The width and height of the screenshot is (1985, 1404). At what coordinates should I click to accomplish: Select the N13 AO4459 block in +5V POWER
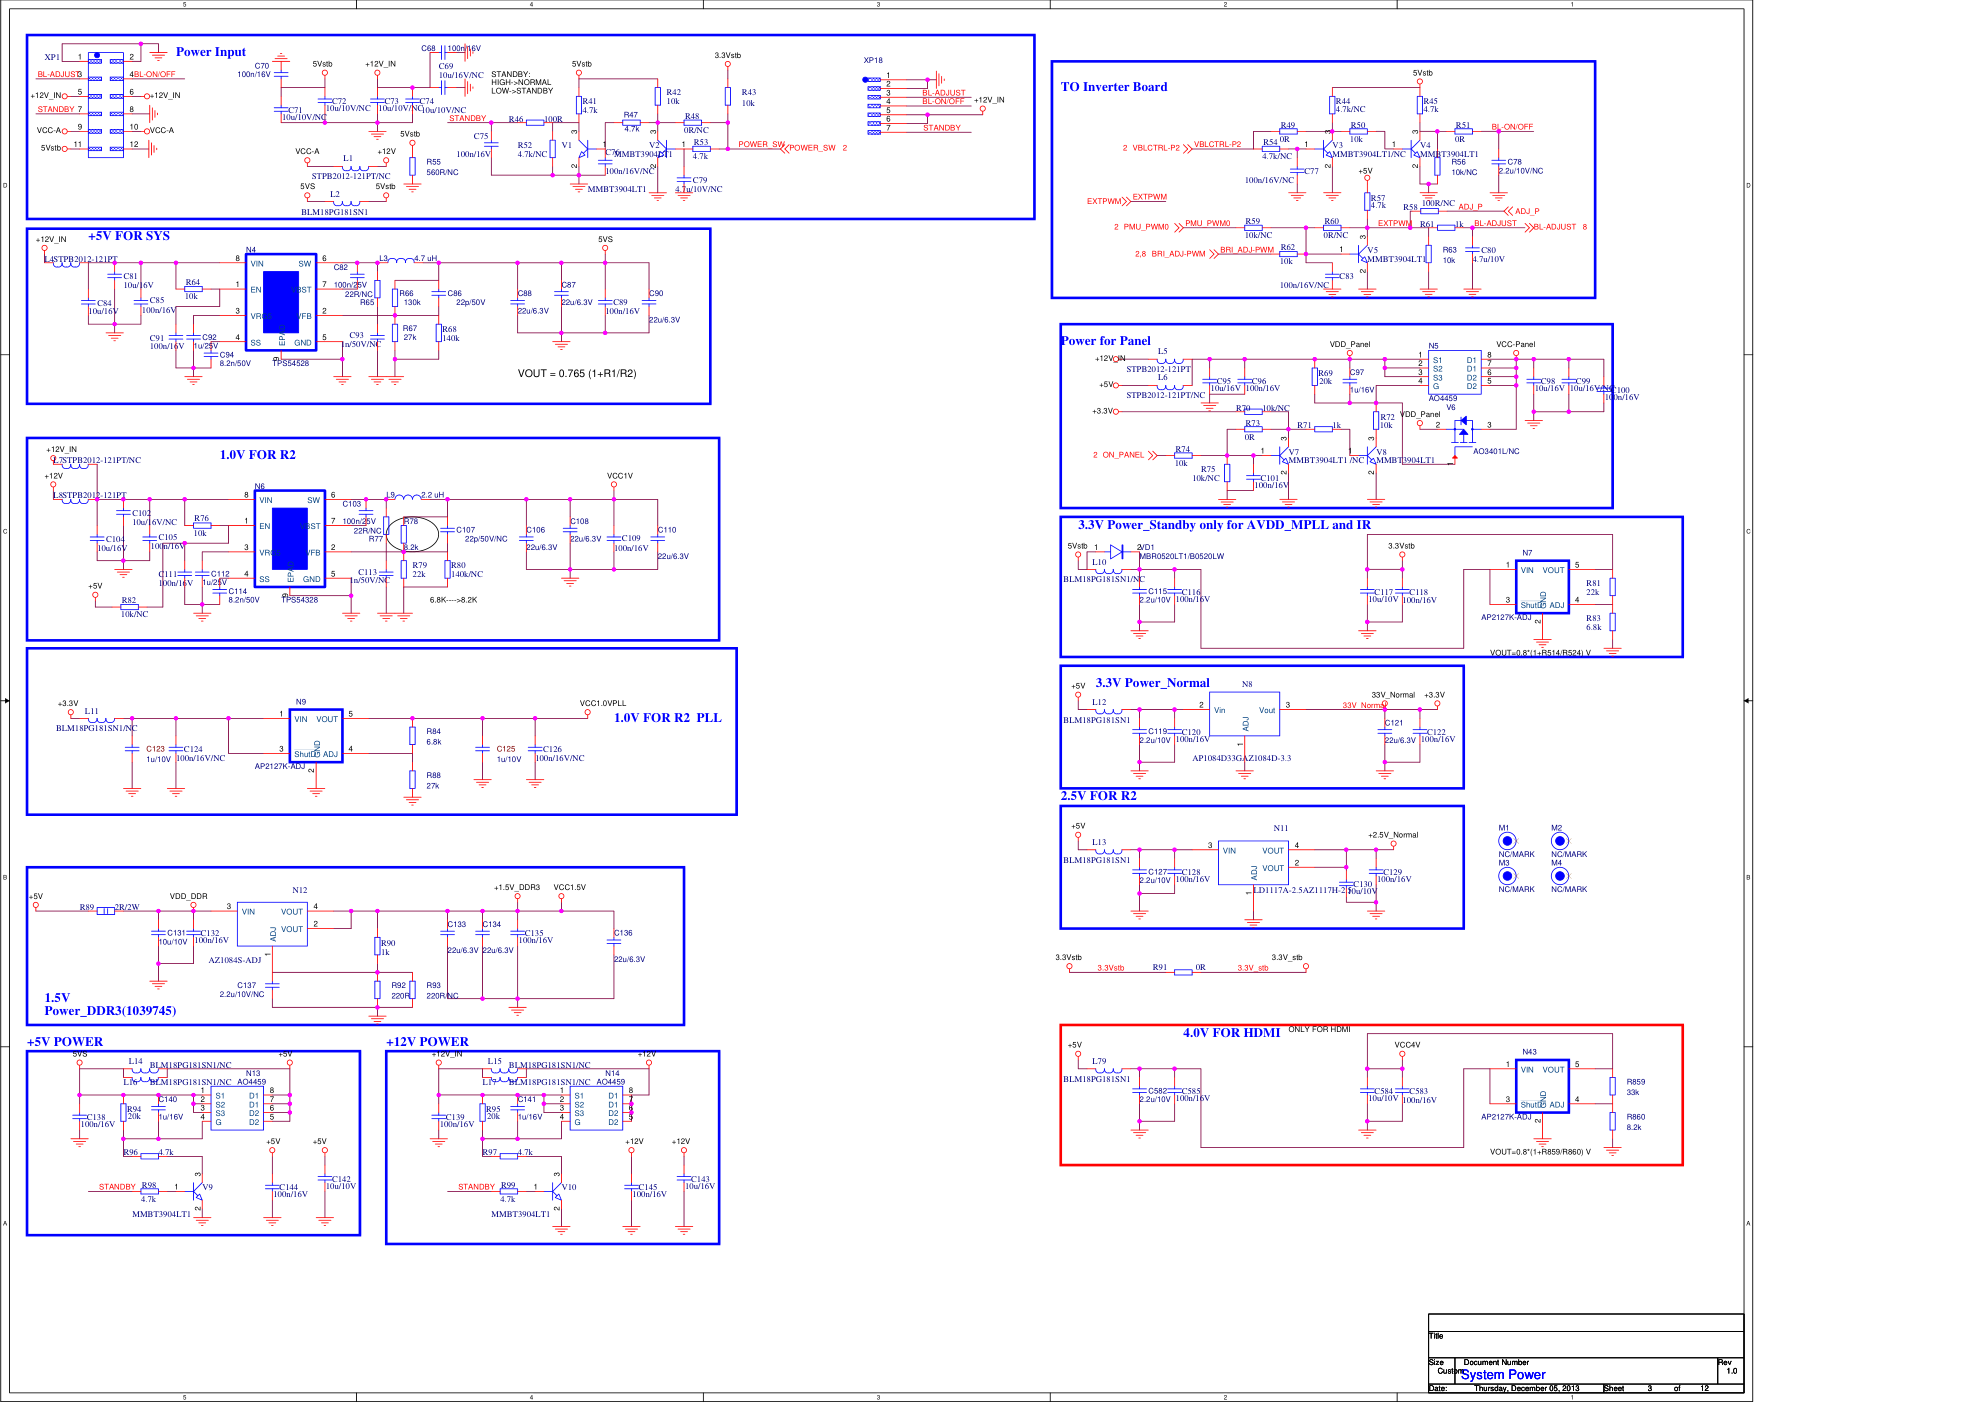point(237,1109)
